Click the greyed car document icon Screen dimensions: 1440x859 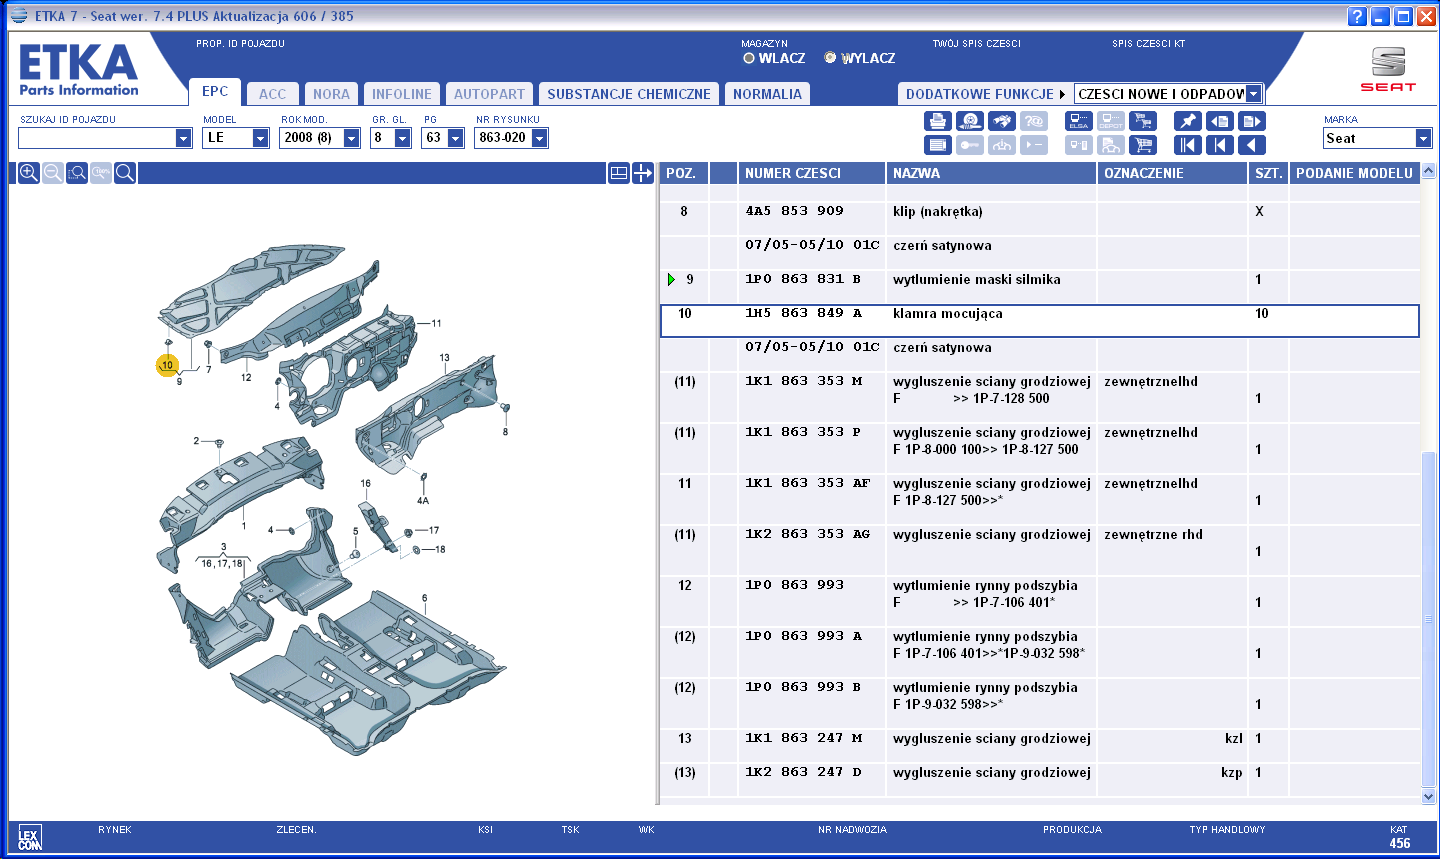(x=1111, y=145)
